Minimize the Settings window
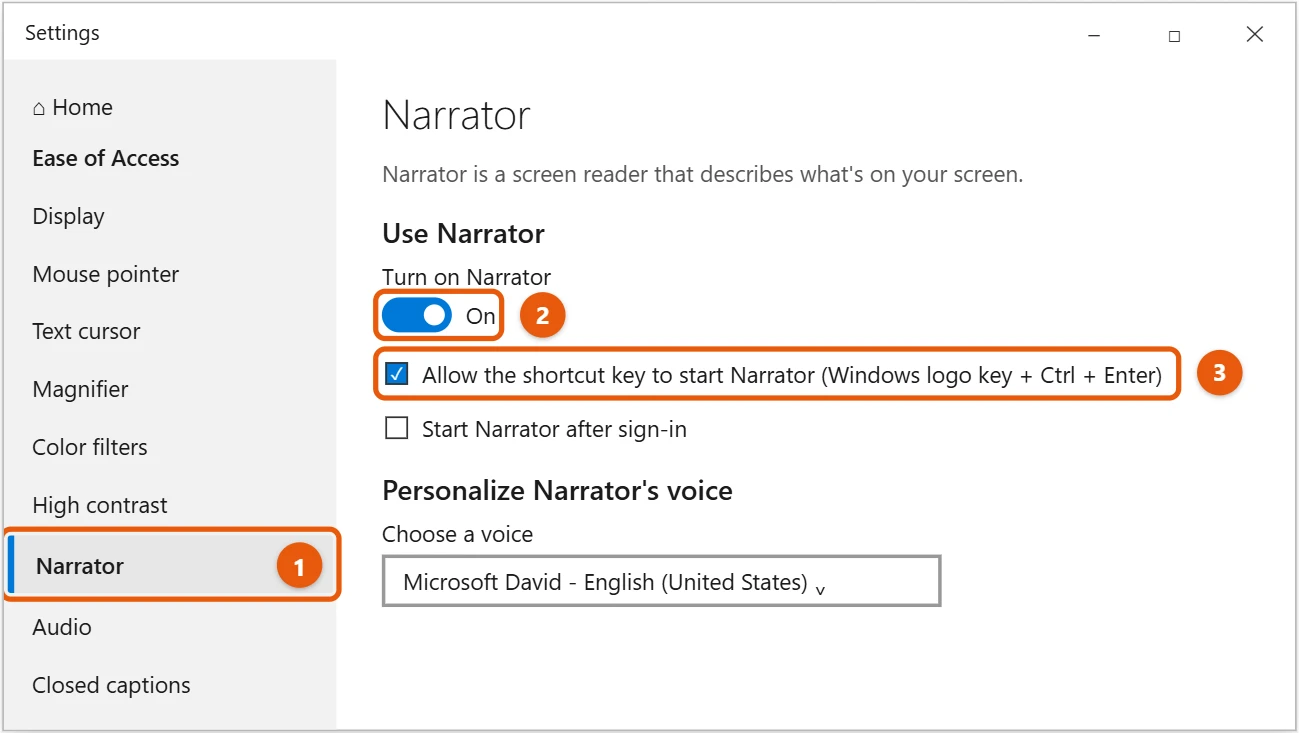Viewport: 1299px width, 733px height. click(x=1094, y=35)
